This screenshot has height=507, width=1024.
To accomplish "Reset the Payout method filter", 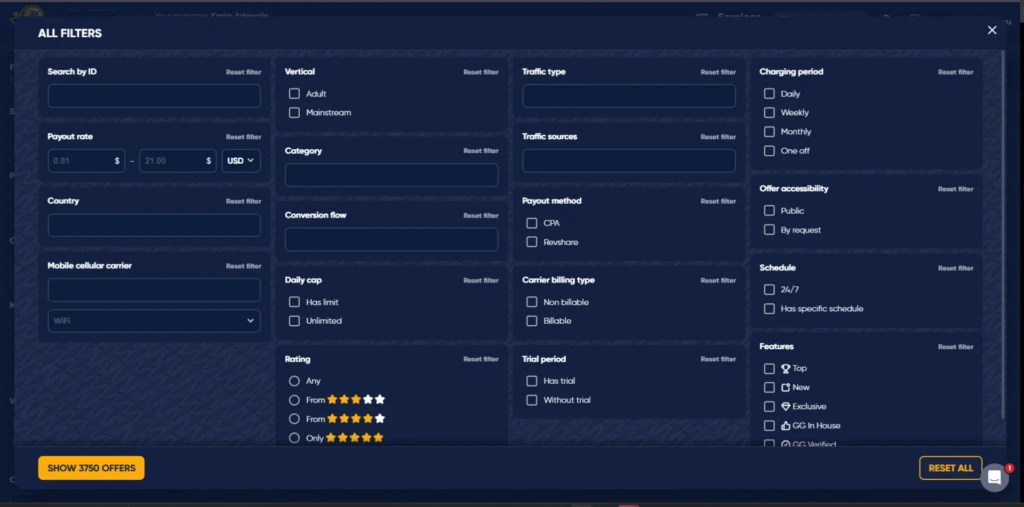I will pos(718,201).
